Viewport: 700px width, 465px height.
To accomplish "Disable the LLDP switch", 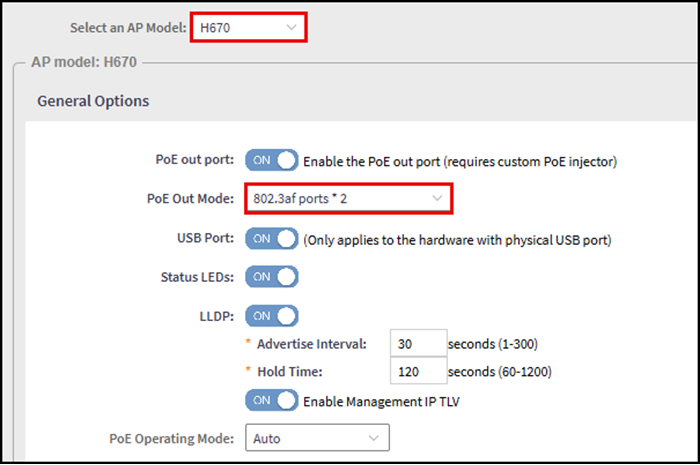I will coord(271,316).
